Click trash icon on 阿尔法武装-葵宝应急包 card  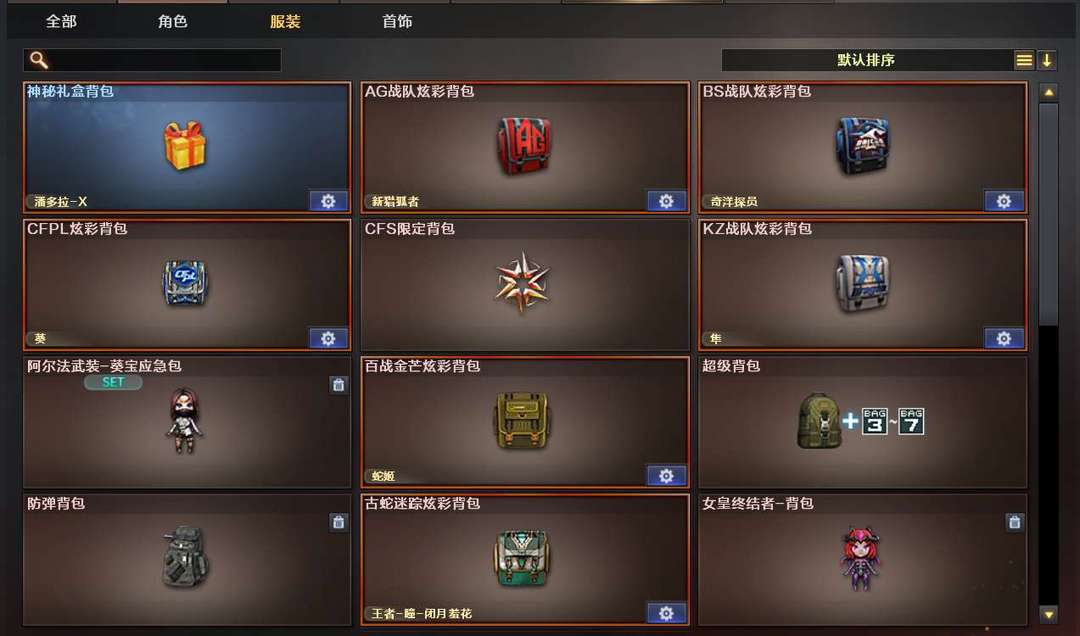coord(338,384)
